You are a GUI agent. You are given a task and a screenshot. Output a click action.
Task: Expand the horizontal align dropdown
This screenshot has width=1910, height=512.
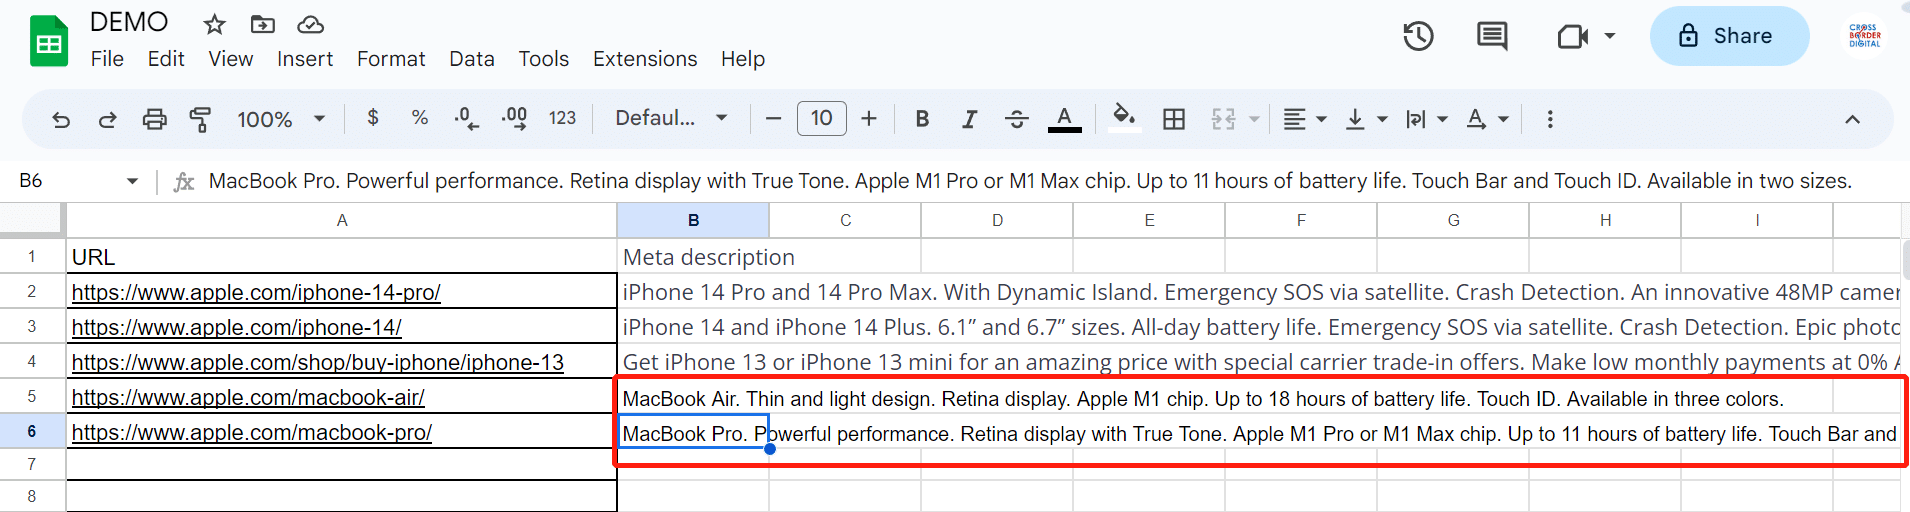(1304, 119)
